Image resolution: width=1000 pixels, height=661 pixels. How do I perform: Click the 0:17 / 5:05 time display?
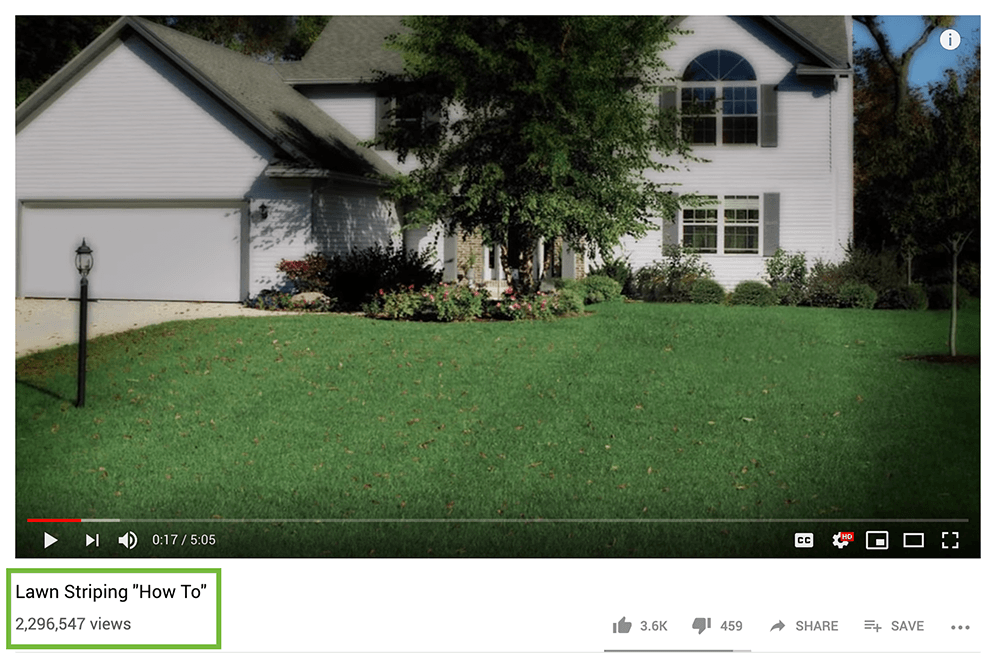pyautogui.click(x=184, y=540)
